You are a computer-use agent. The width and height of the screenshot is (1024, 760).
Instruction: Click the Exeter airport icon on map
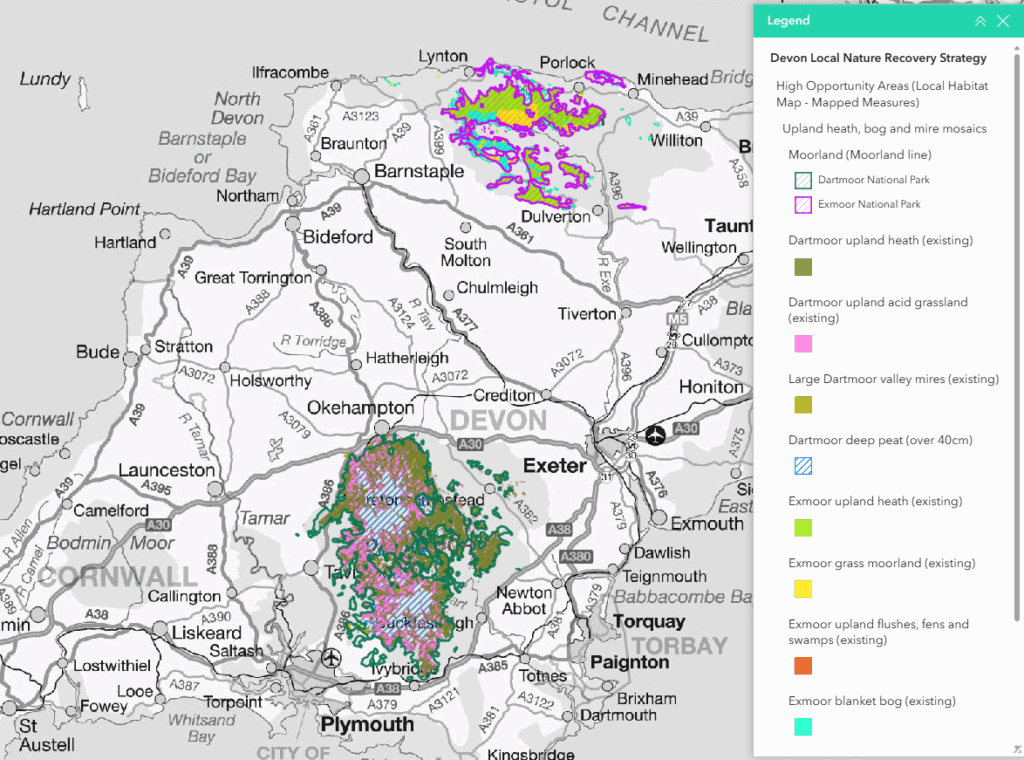click(x=655, y=434)
